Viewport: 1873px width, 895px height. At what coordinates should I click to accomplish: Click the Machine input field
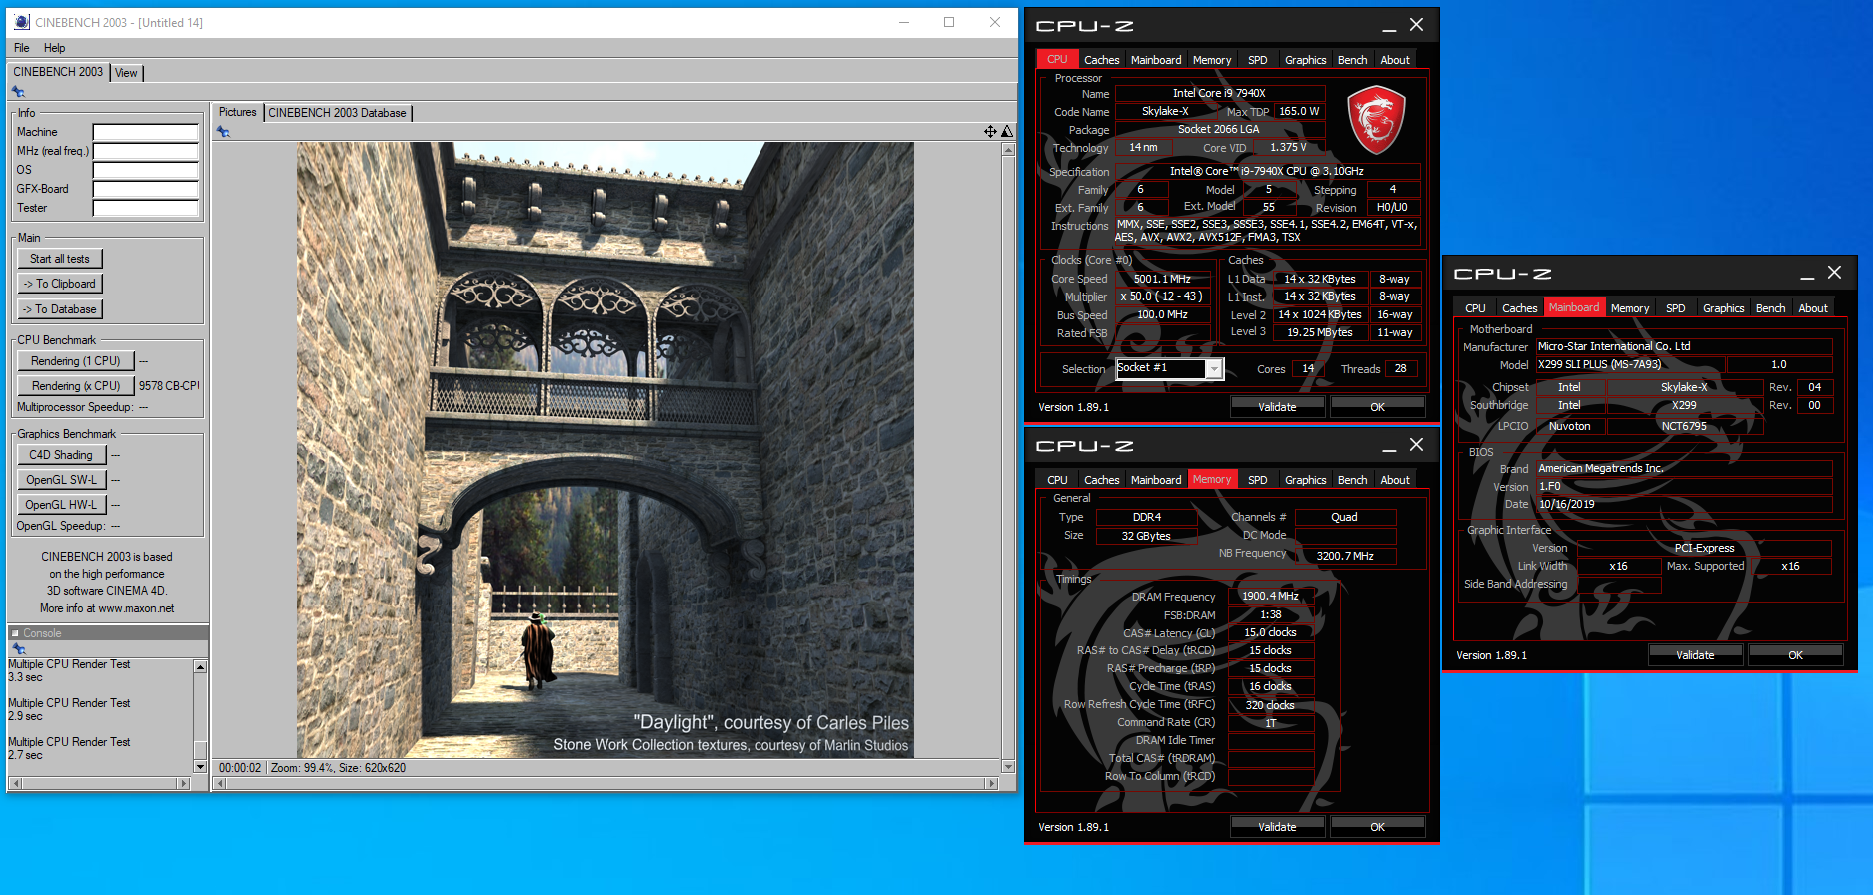146,132
